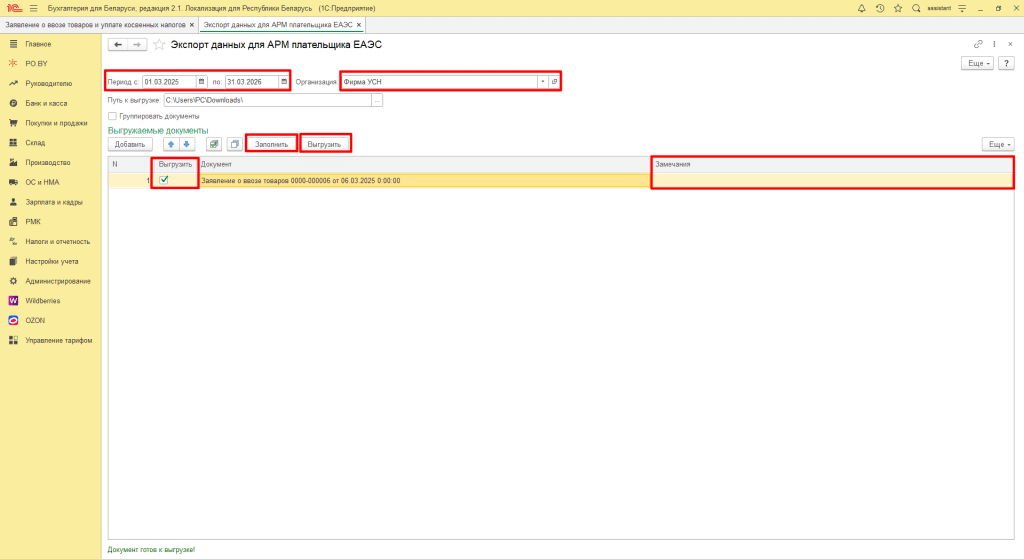Image resolution: width=1024 pixels, height=559 pixels.
Task: Browse for the export path folder
Action: click(377, 101)
